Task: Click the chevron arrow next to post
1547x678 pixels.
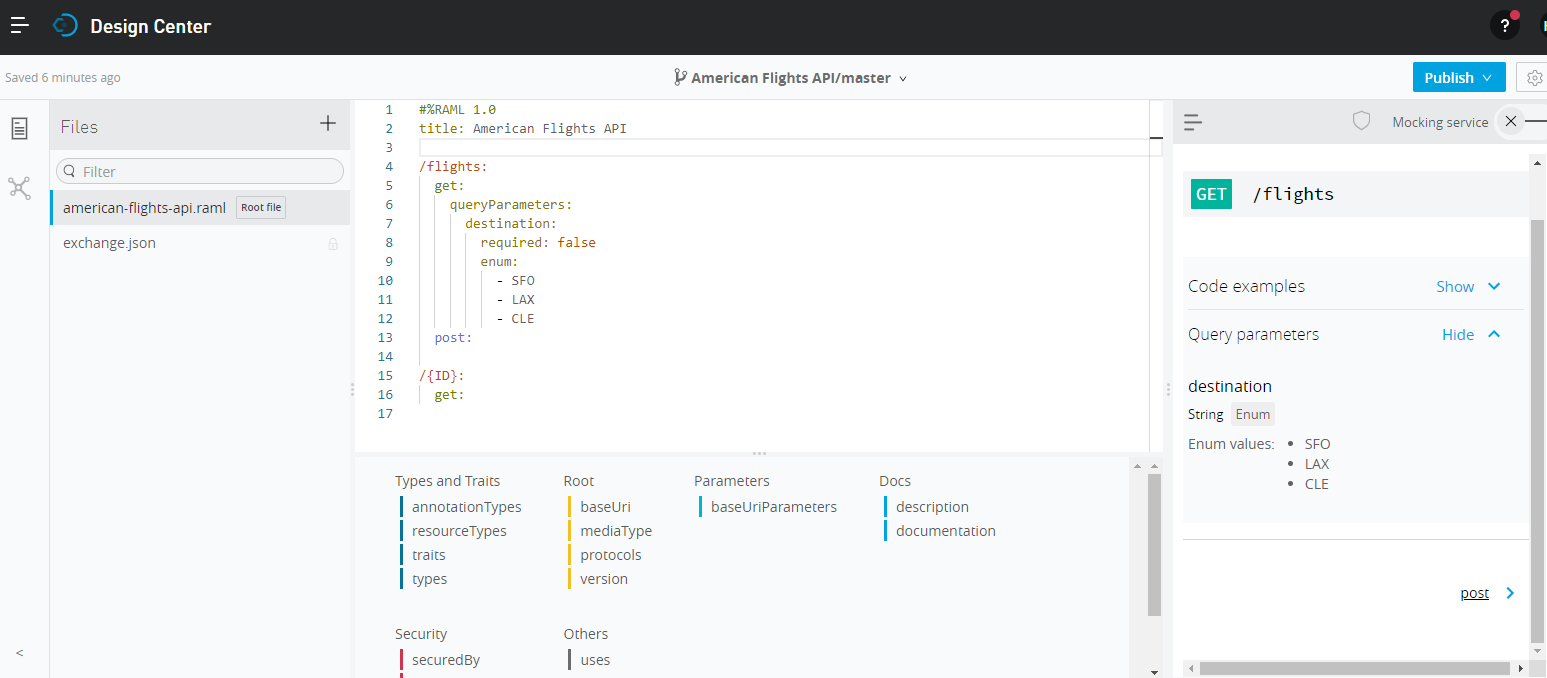Action: [x=1510, y=593]
